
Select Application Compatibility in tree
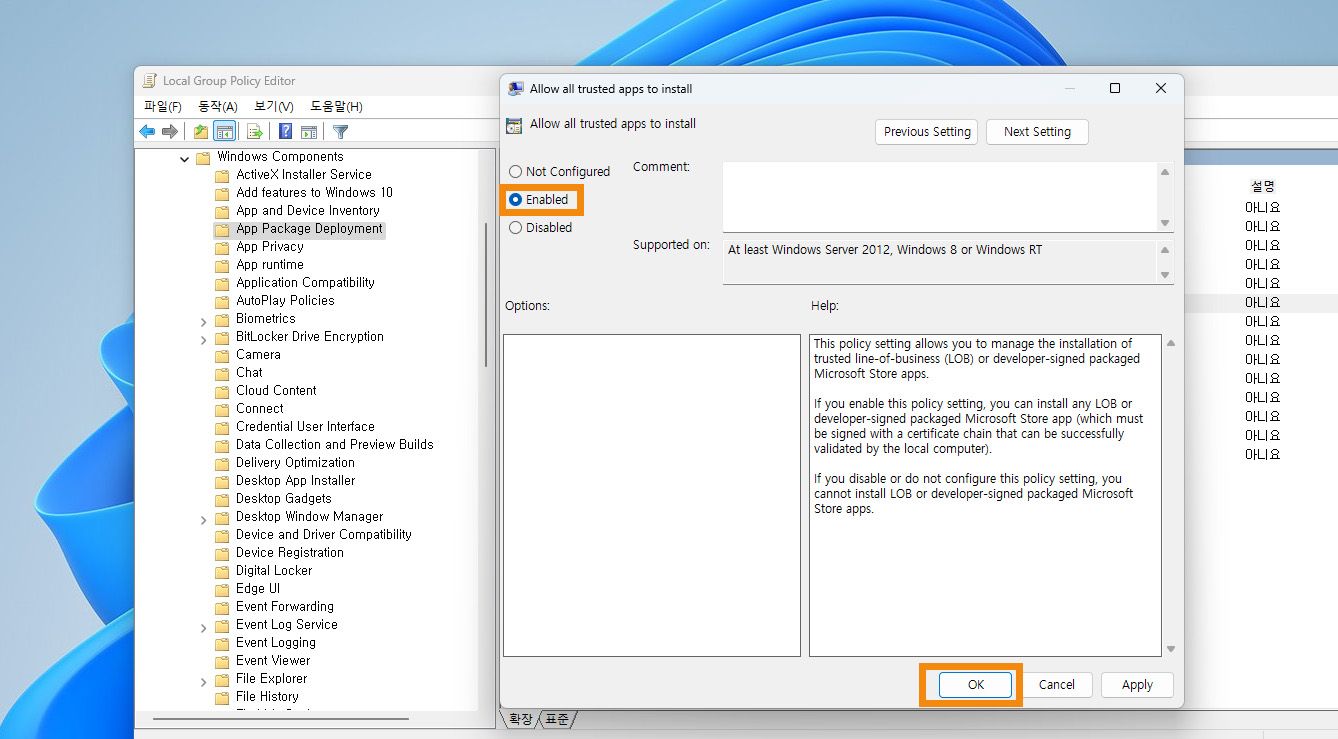[305, 283]
